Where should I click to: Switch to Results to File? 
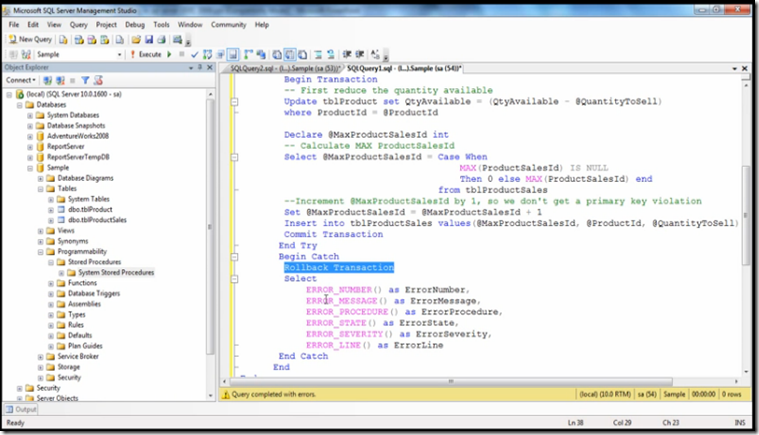pyautogui.click(x=303, y=55)
